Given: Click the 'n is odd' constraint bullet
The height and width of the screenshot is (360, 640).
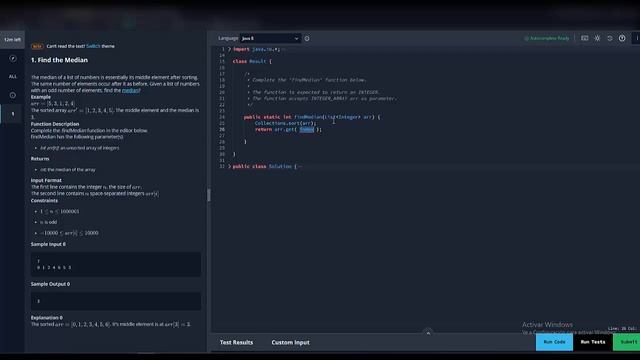Looking at the screenshot, I should click(x=48, y=222).
